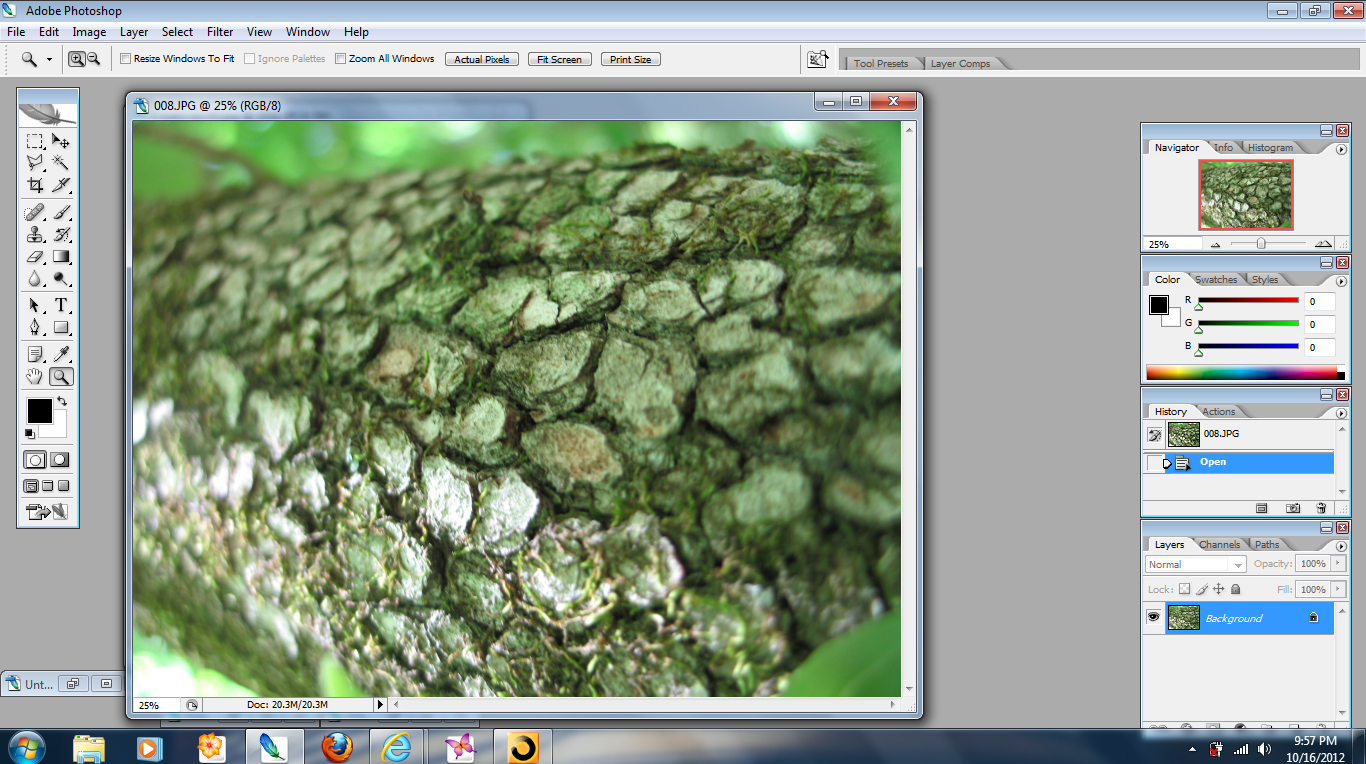Swap foreground and background colors

pos(61,402)
